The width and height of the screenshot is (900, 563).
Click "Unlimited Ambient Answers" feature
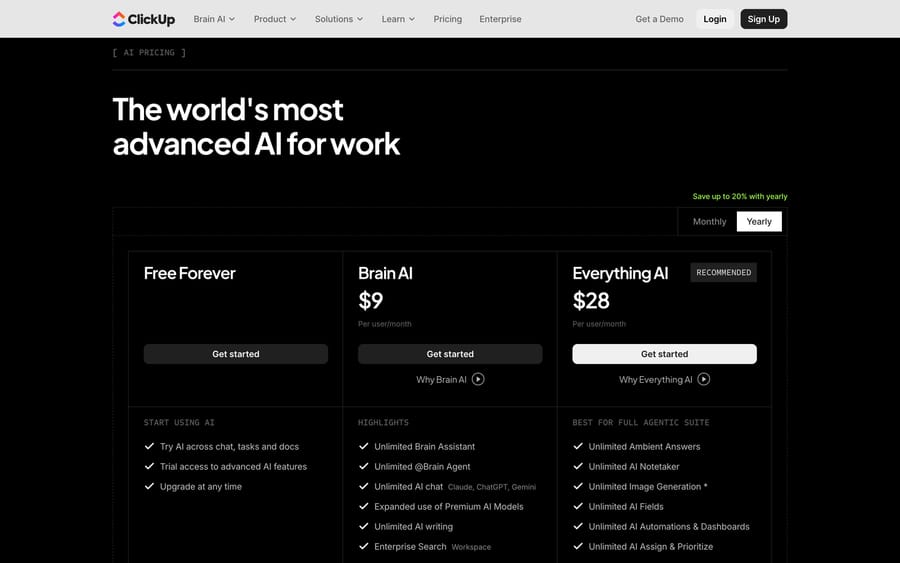pos(645,446)
